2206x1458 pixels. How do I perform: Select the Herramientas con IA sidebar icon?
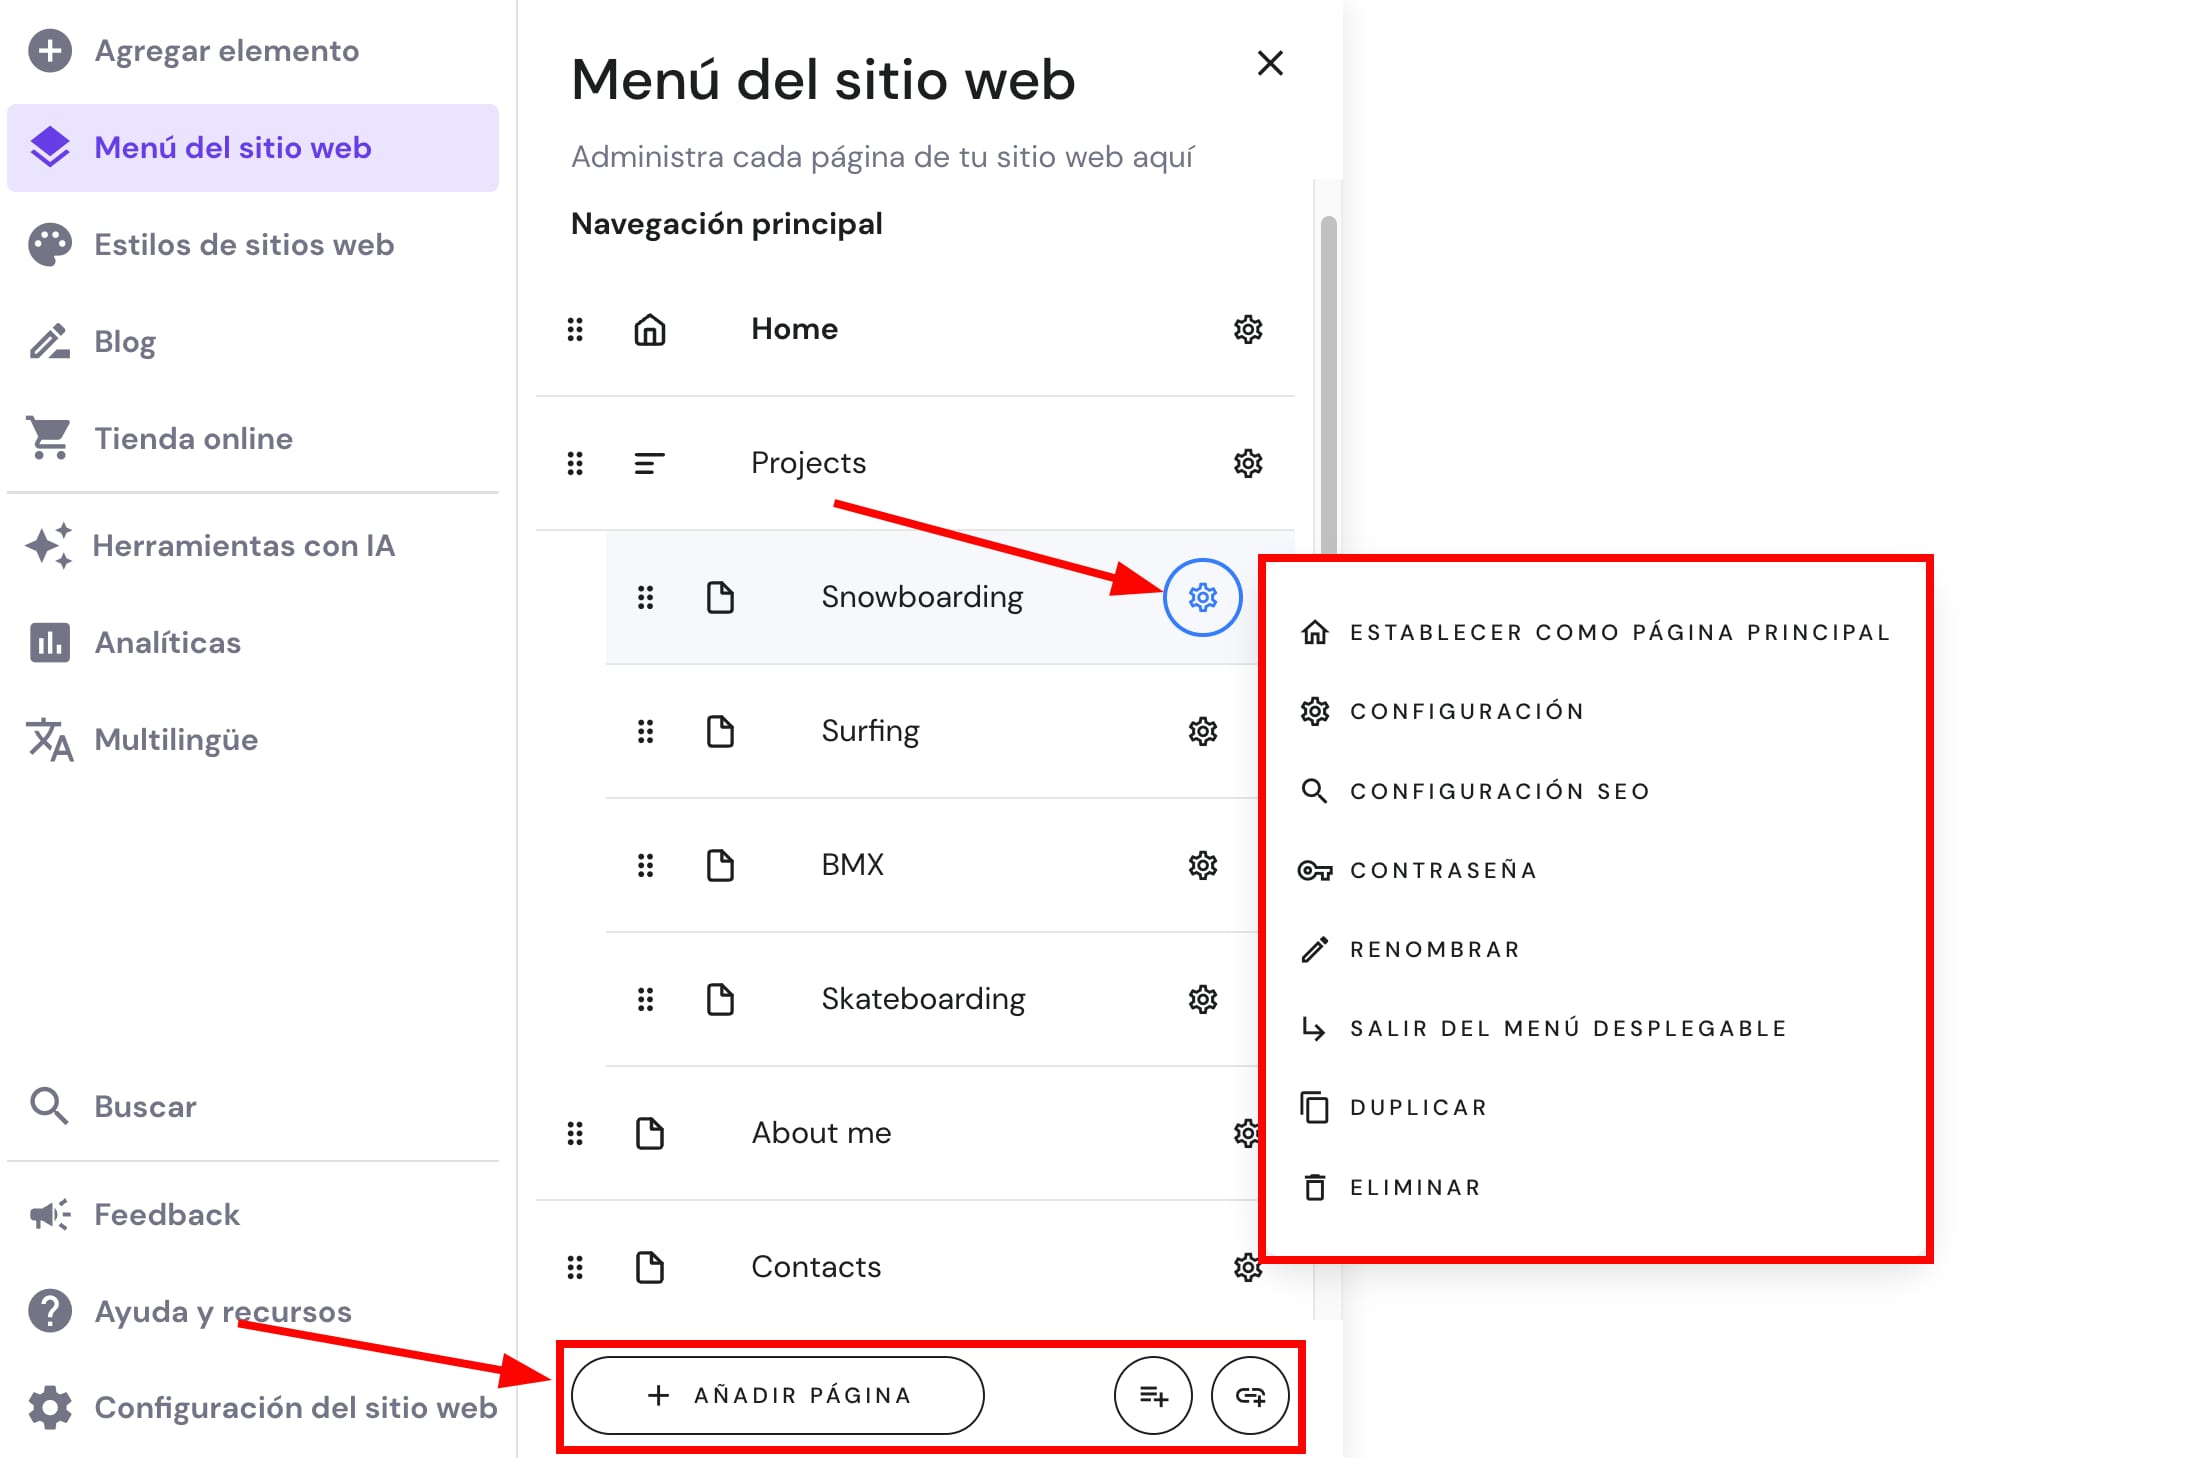(49, 546)
